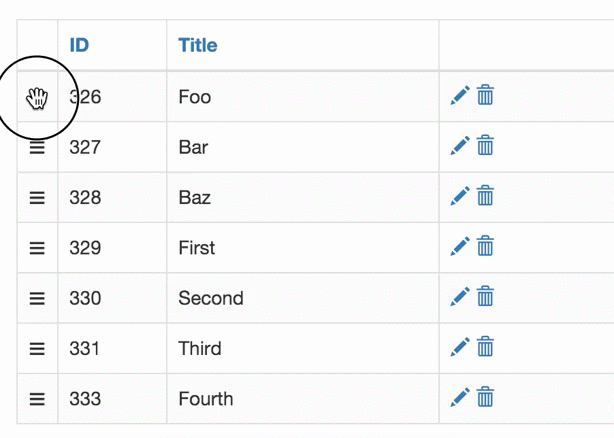The height and width of the screenshot is (438, 614).
Task: Click the Third title cell
Action: pyautogui.click(x=303, y=348)
